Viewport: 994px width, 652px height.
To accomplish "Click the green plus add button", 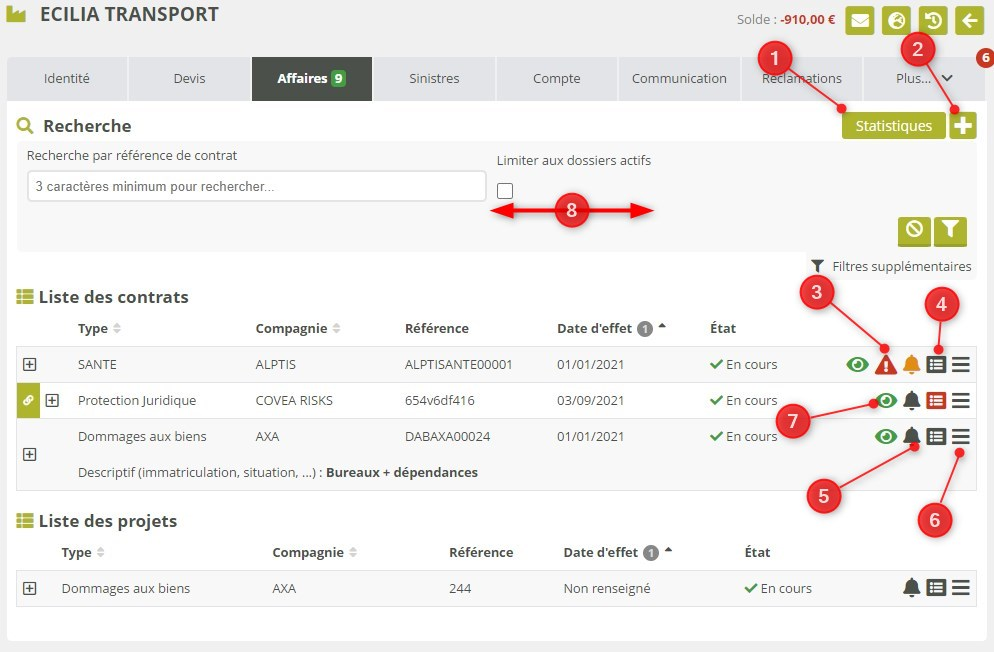I will (963, 126).
